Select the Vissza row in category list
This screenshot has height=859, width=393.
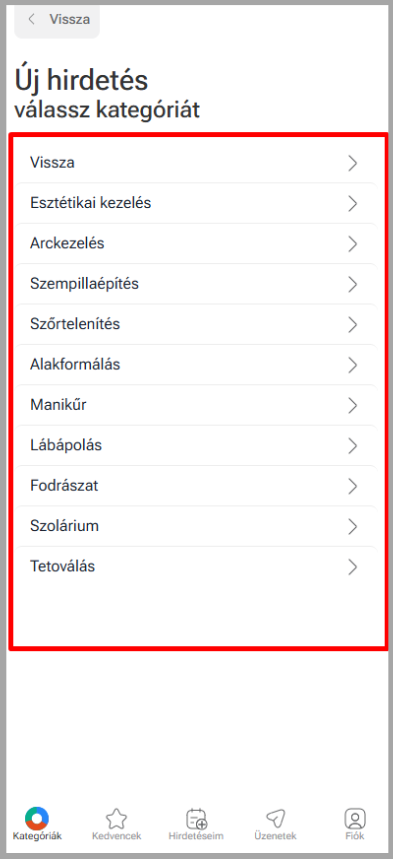point(195,163)
